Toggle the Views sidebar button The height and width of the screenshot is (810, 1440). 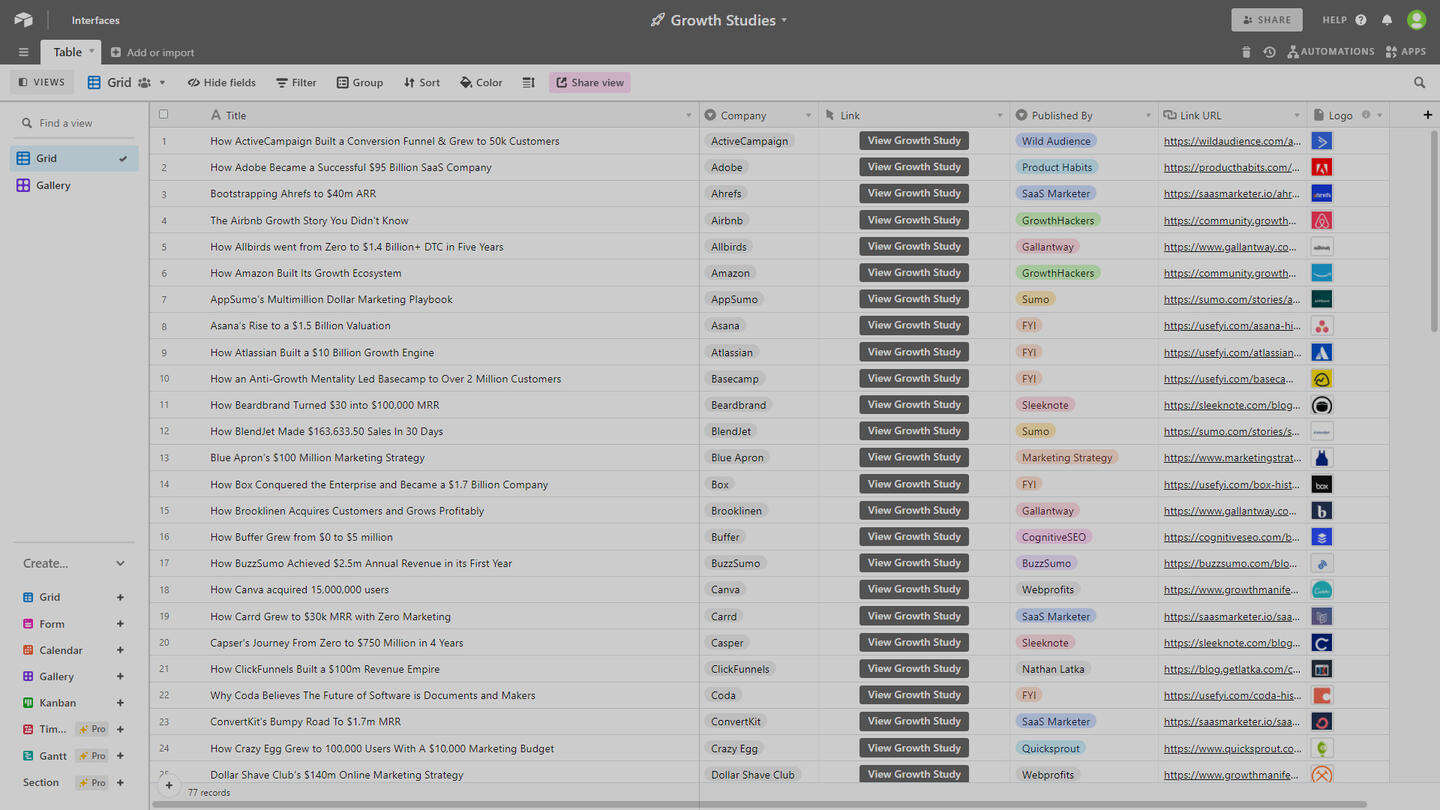42,83
